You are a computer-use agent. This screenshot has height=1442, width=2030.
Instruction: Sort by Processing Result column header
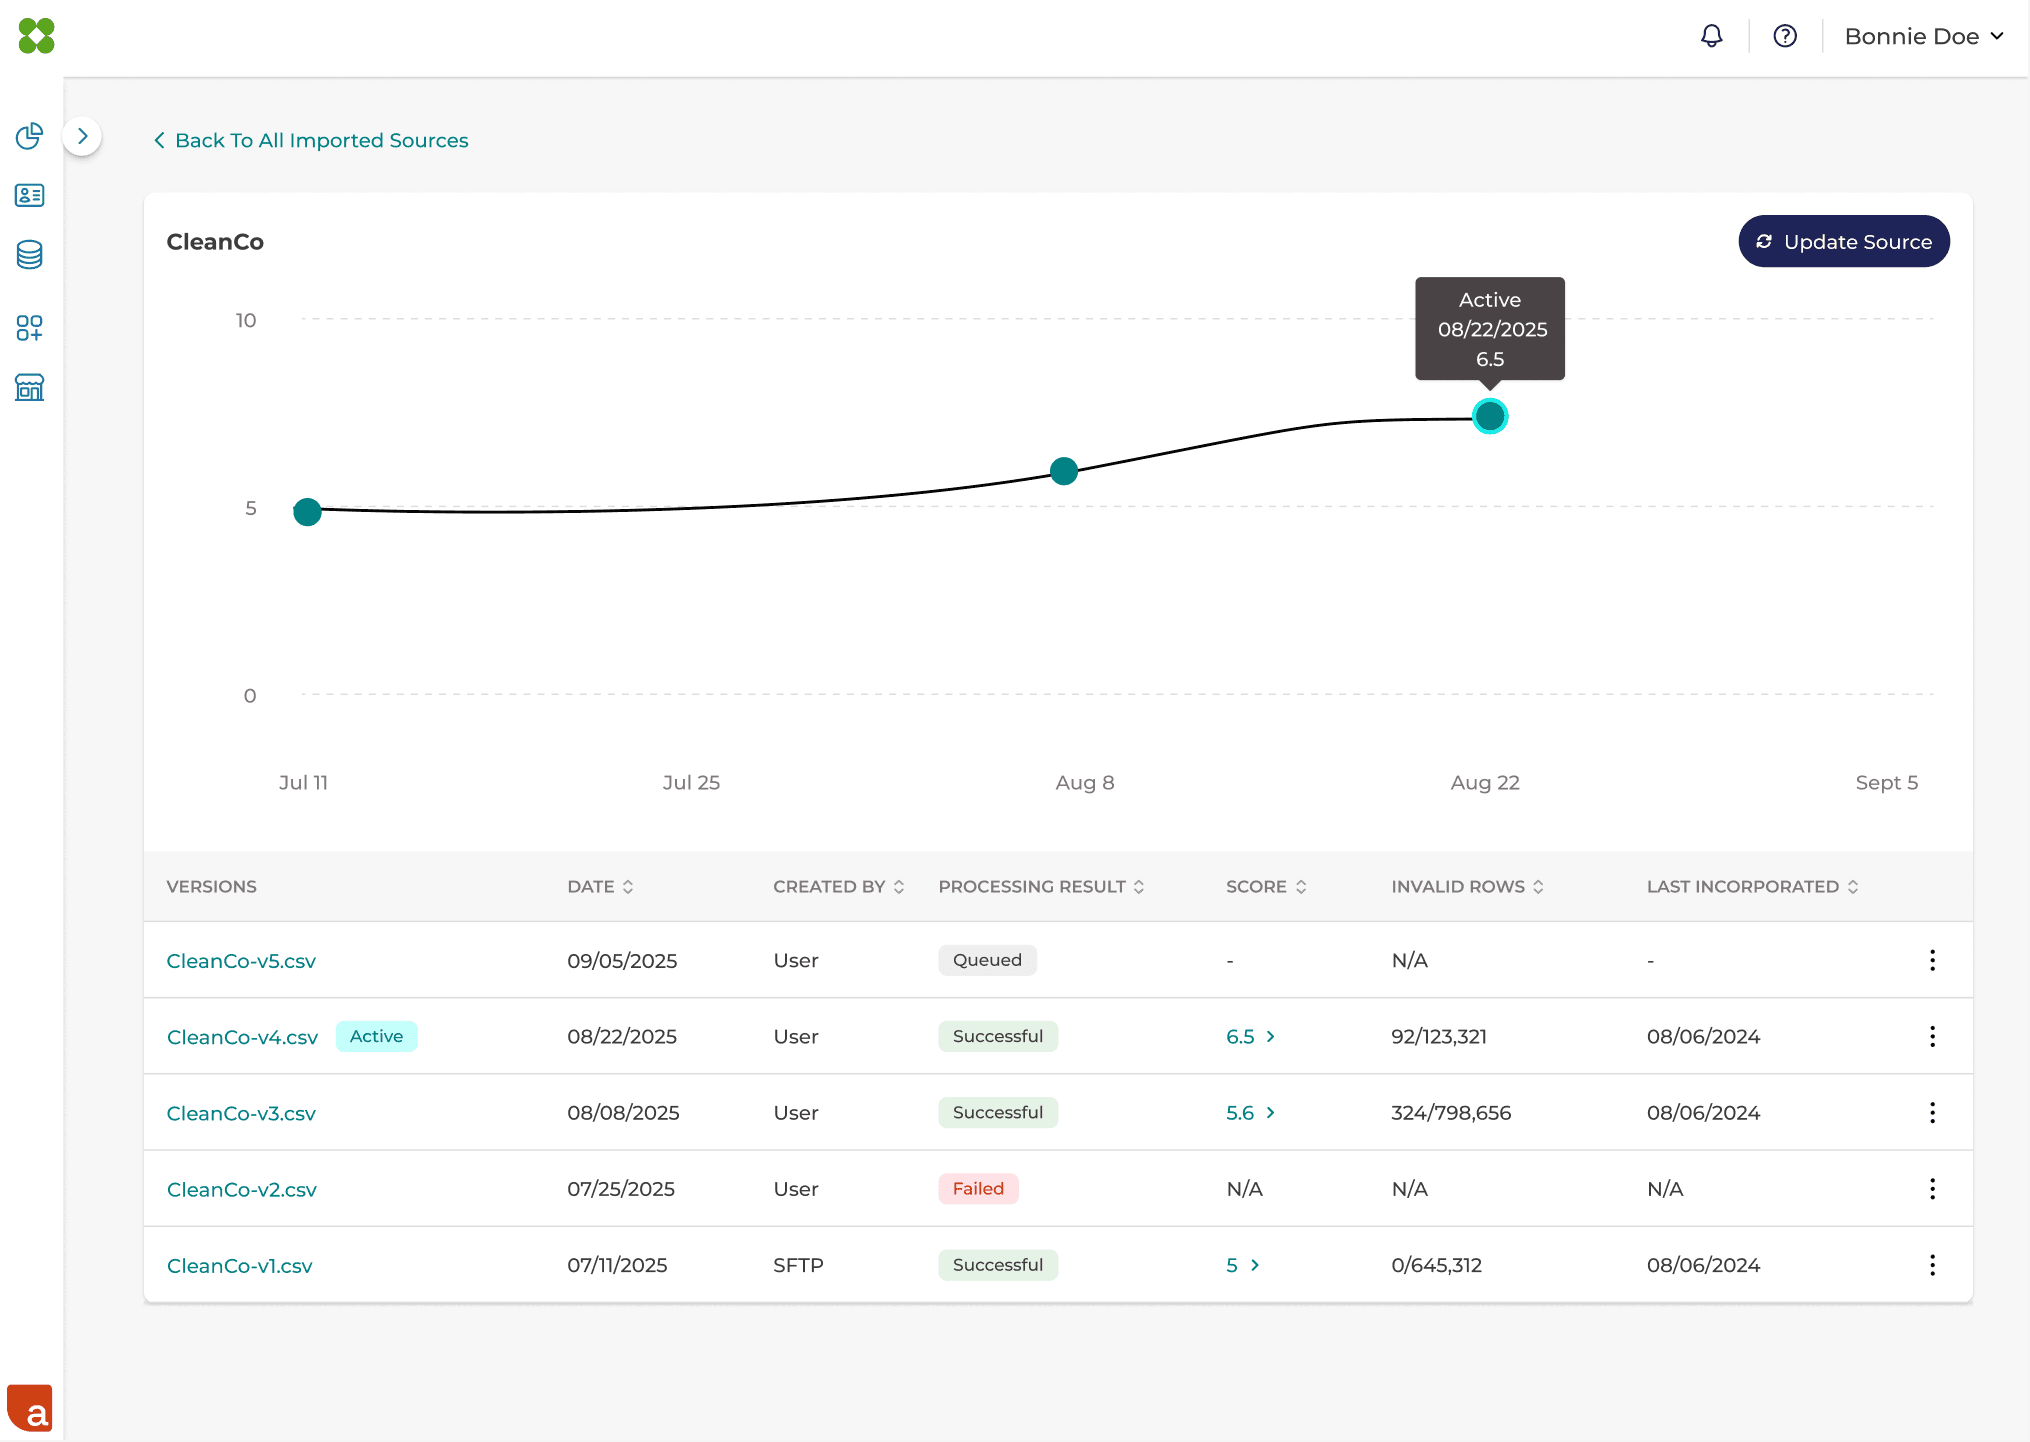click(1040, 886)
